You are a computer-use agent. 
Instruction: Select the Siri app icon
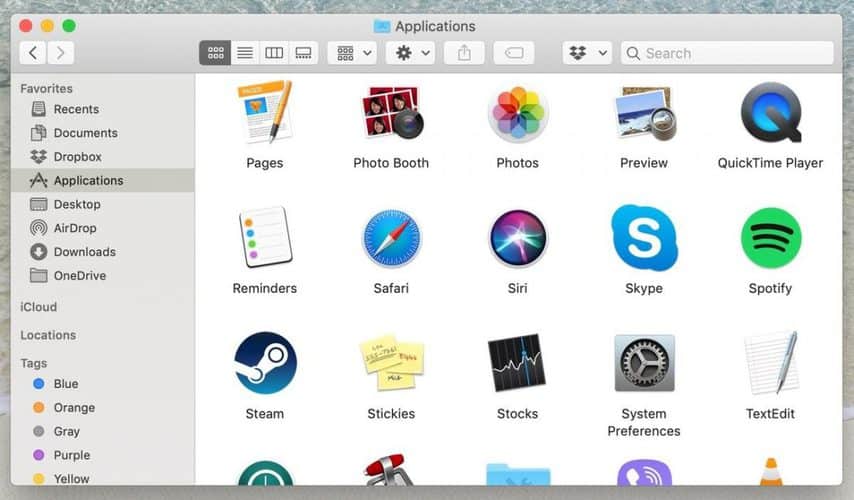(x=517, y=239)
